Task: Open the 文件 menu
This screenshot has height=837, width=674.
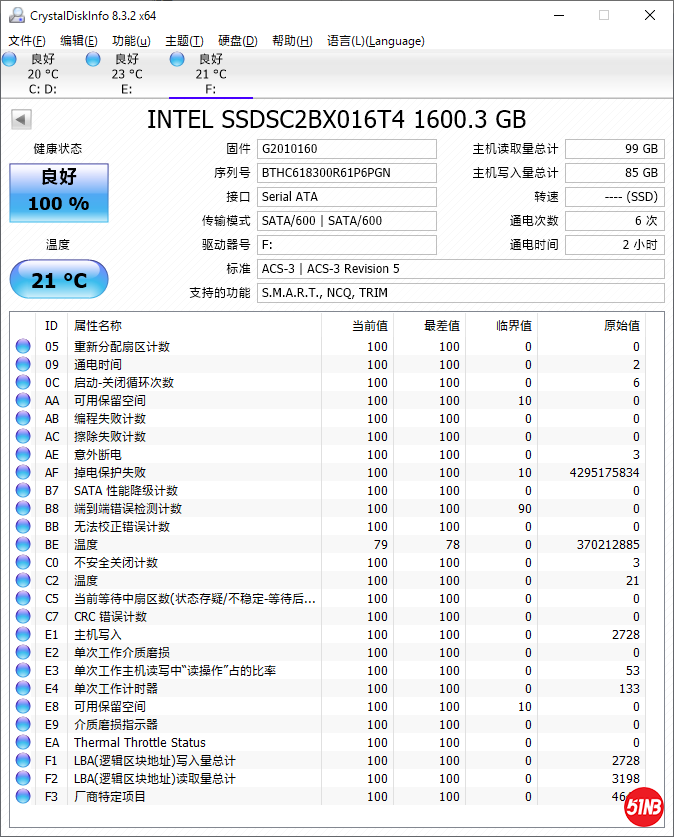Action: 25,41
